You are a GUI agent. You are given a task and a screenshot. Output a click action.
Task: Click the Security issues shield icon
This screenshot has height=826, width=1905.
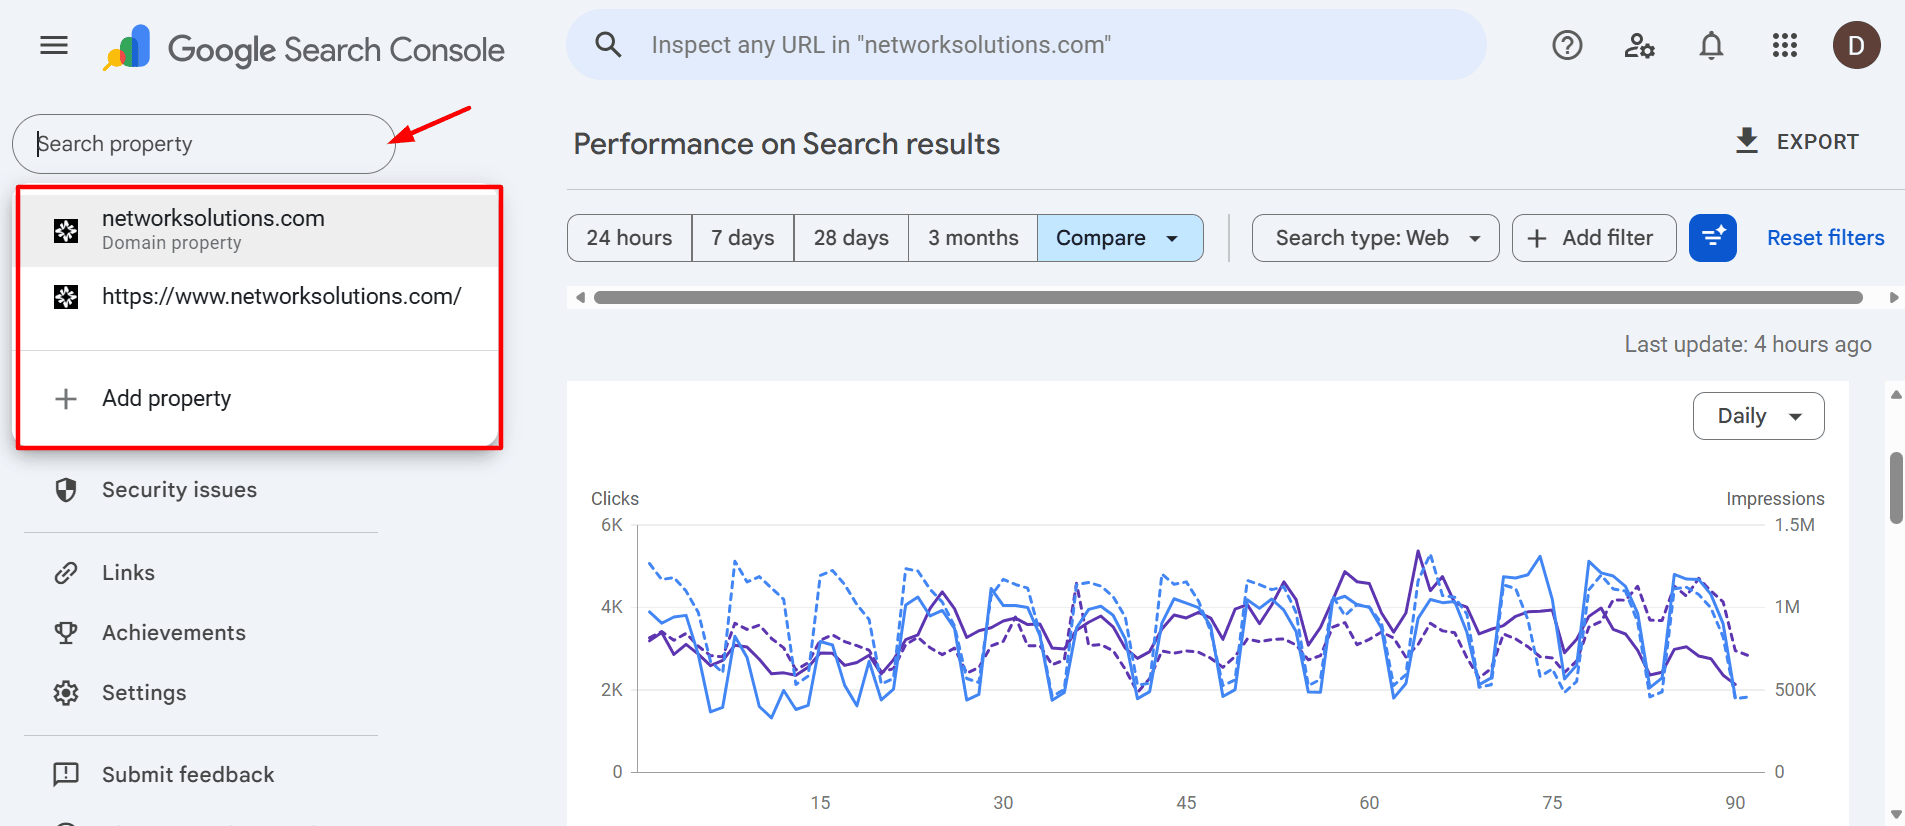pos(65,489)
